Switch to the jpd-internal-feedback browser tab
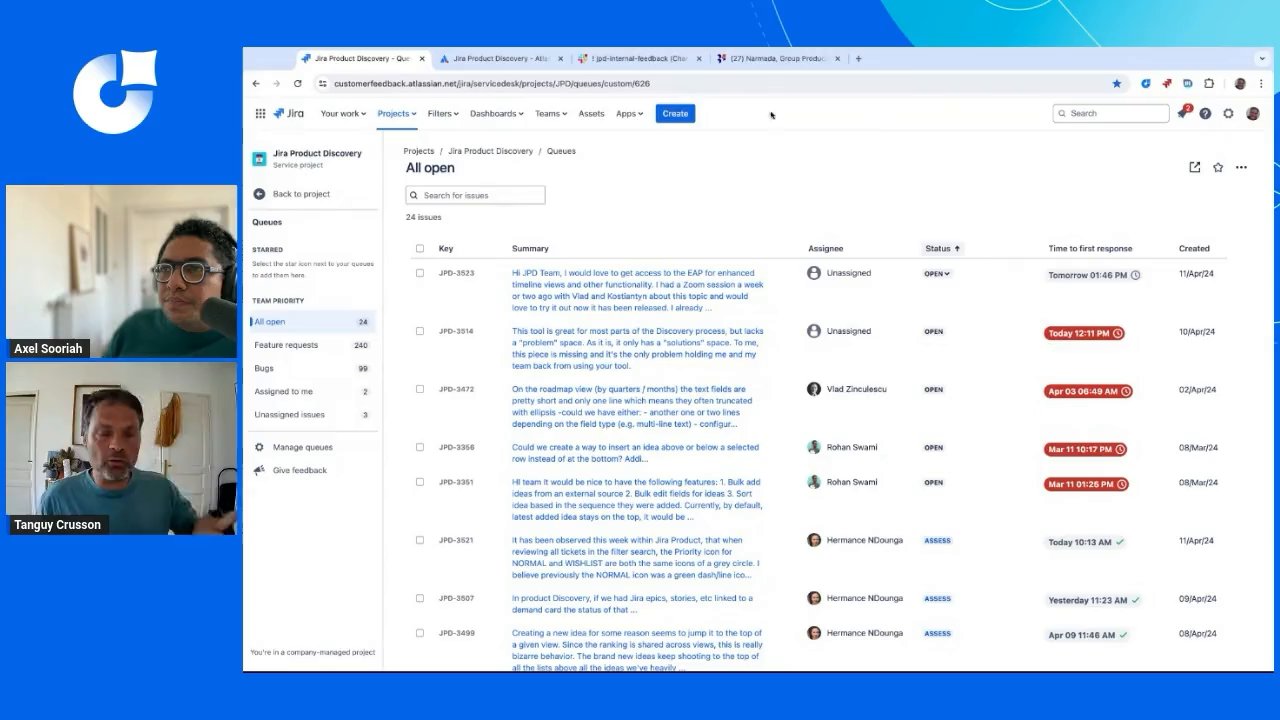The image size is (1280, 720). point(640,58)
